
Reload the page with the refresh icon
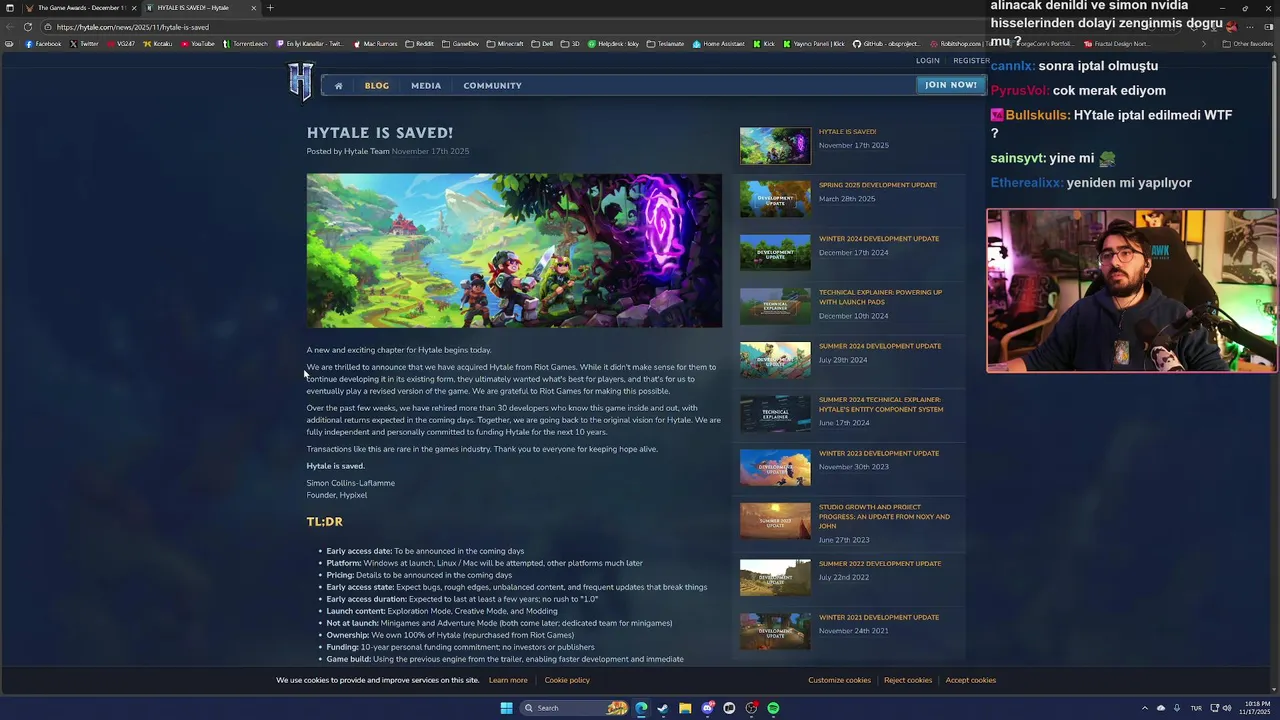click(x=28, y=27)
